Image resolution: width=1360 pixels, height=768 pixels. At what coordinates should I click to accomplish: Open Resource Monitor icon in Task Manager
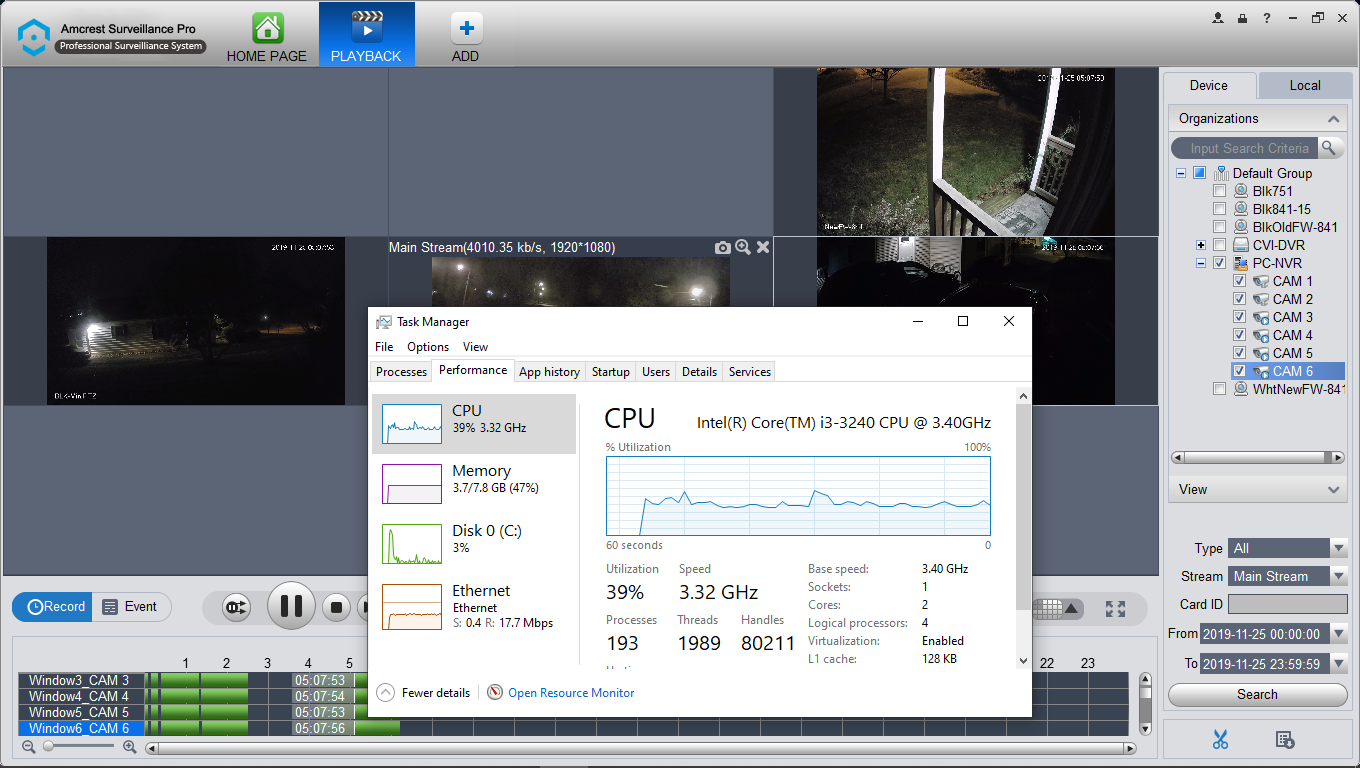[495, 692]
